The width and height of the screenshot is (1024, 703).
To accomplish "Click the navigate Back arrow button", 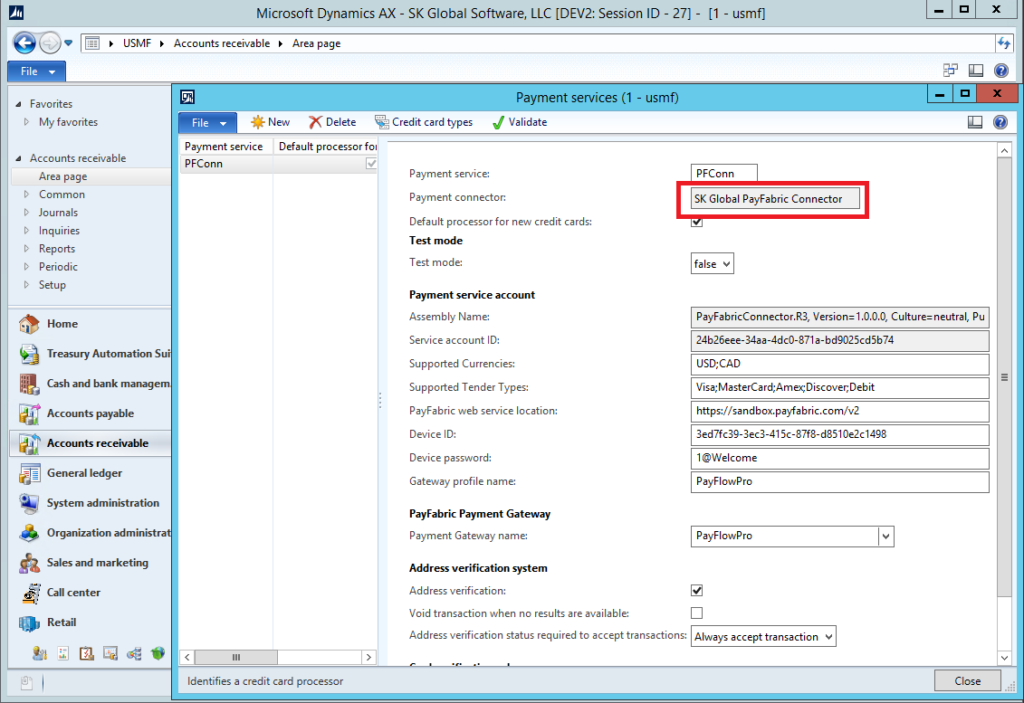I will (25, 43).
